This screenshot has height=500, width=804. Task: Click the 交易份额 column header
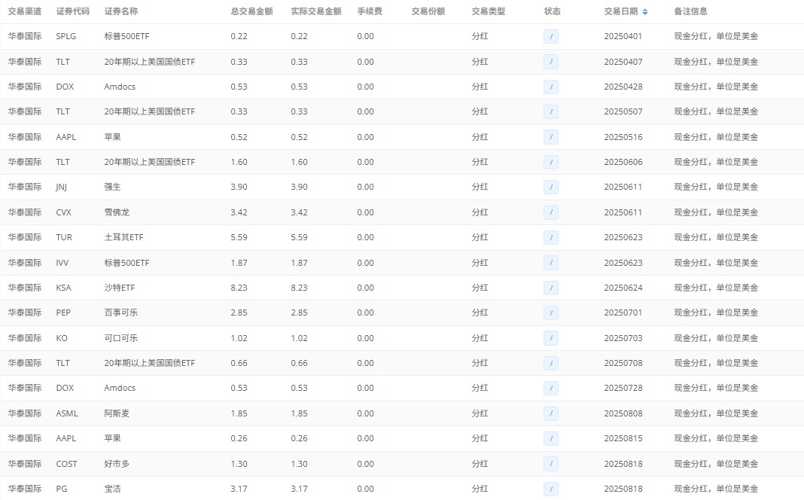428,11
